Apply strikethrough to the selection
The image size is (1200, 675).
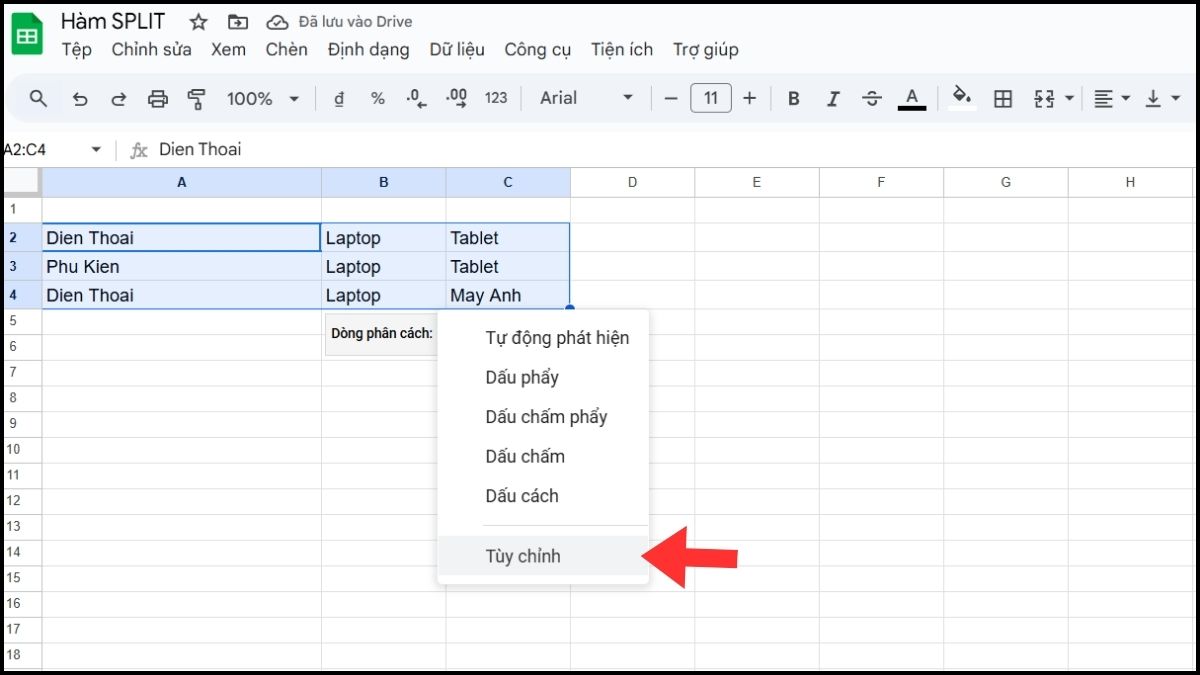pyautogui.click(x=872, y=98)
